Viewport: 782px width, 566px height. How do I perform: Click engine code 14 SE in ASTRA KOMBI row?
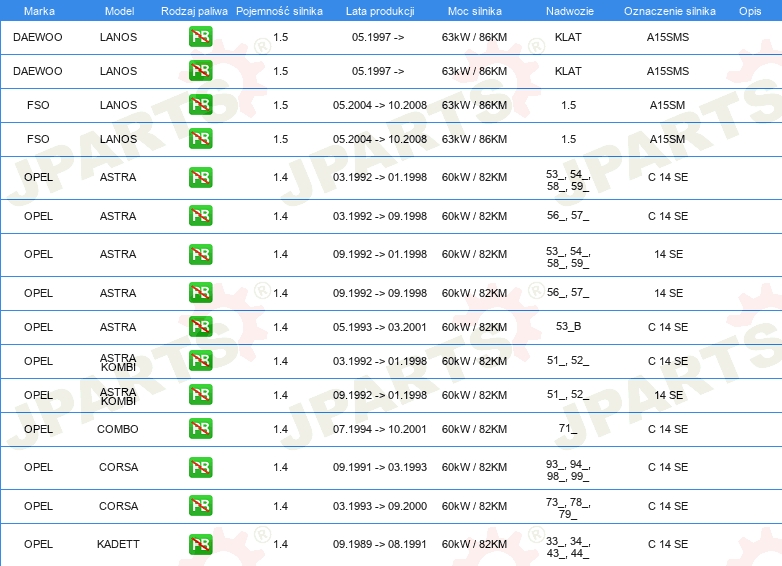tap(668, 395)
